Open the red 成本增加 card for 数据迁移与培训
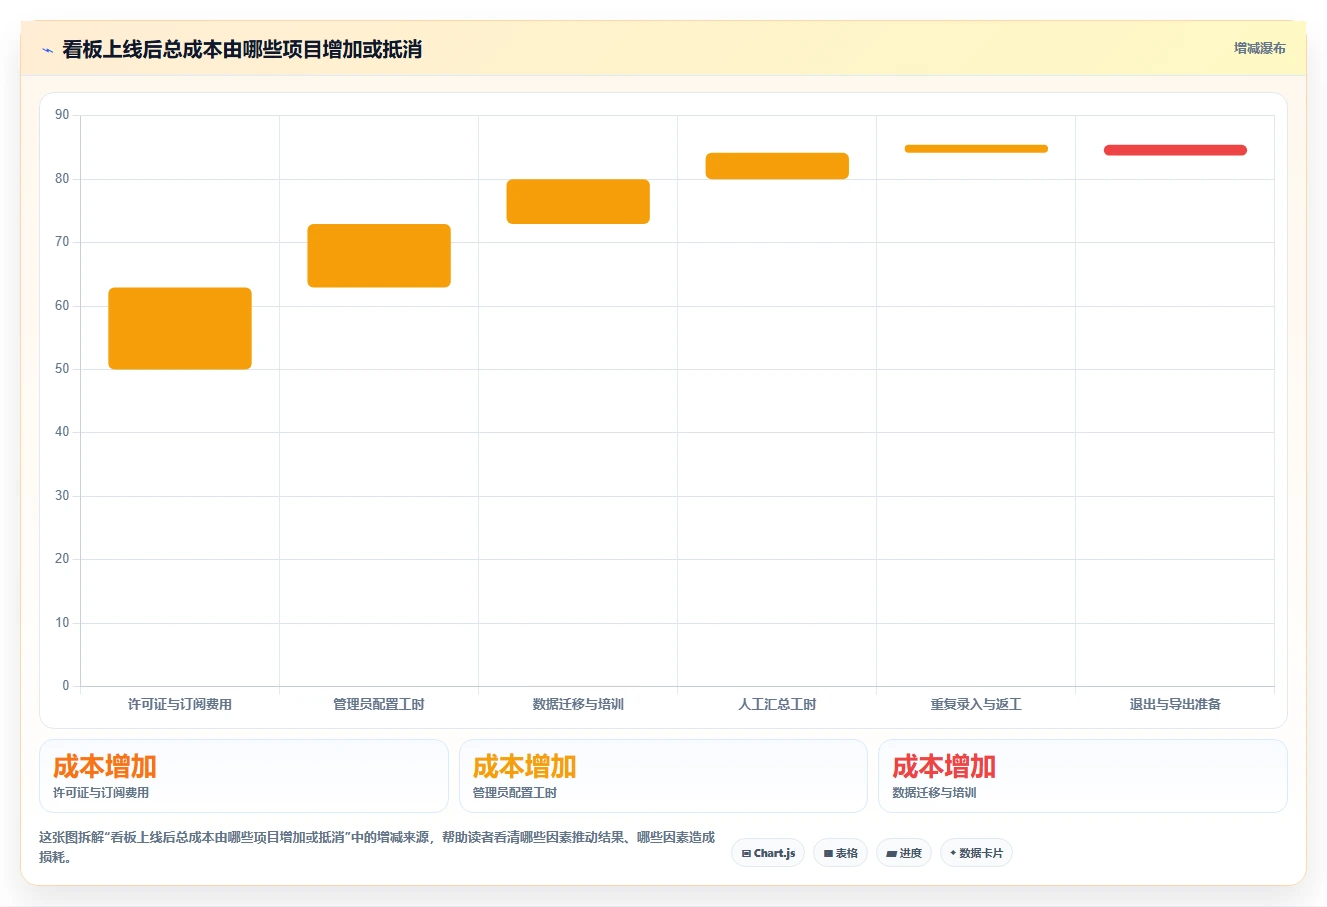 tap(1083, 776)
